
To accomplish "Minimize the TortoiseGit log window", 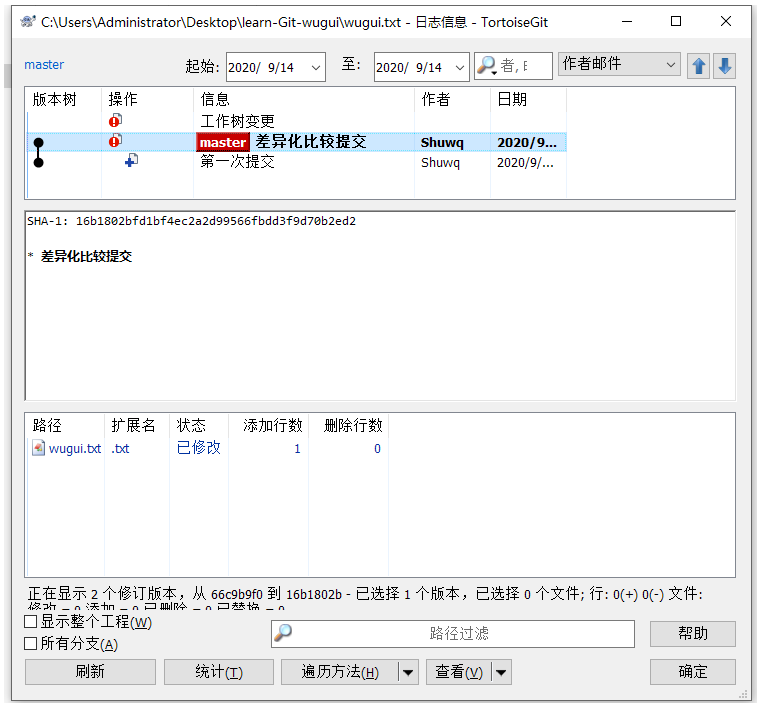I will pos(627,21).
